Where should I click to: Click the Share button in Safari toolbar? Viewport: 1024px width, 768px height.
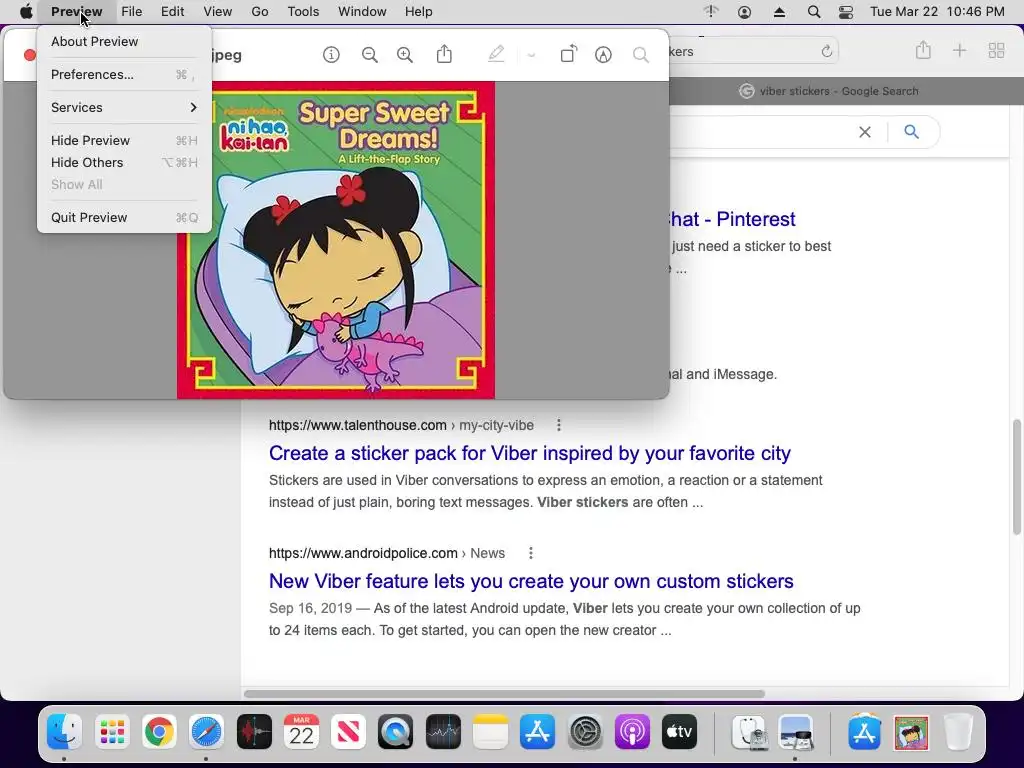click(923, 50)
